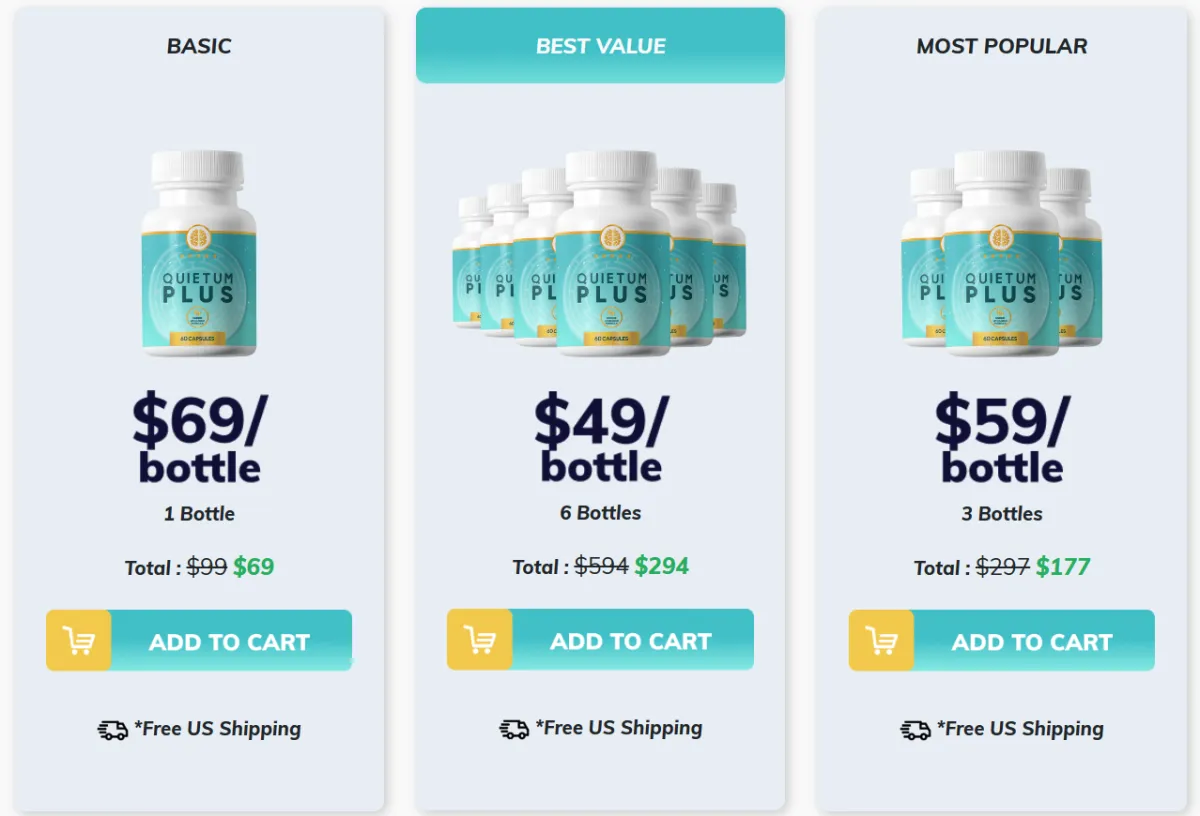This screenshot has height=816, width=1200.
Task: Add the 1 Bottle package to cart
Action: pos(199,640)
